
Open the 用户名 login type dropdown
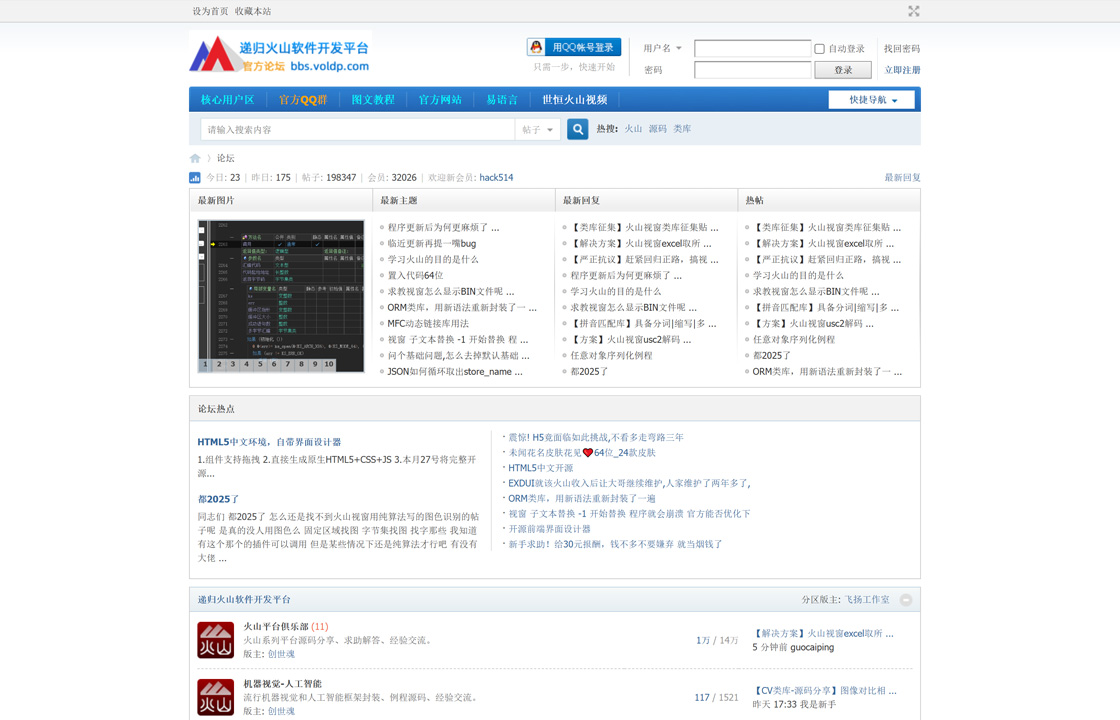662,49
